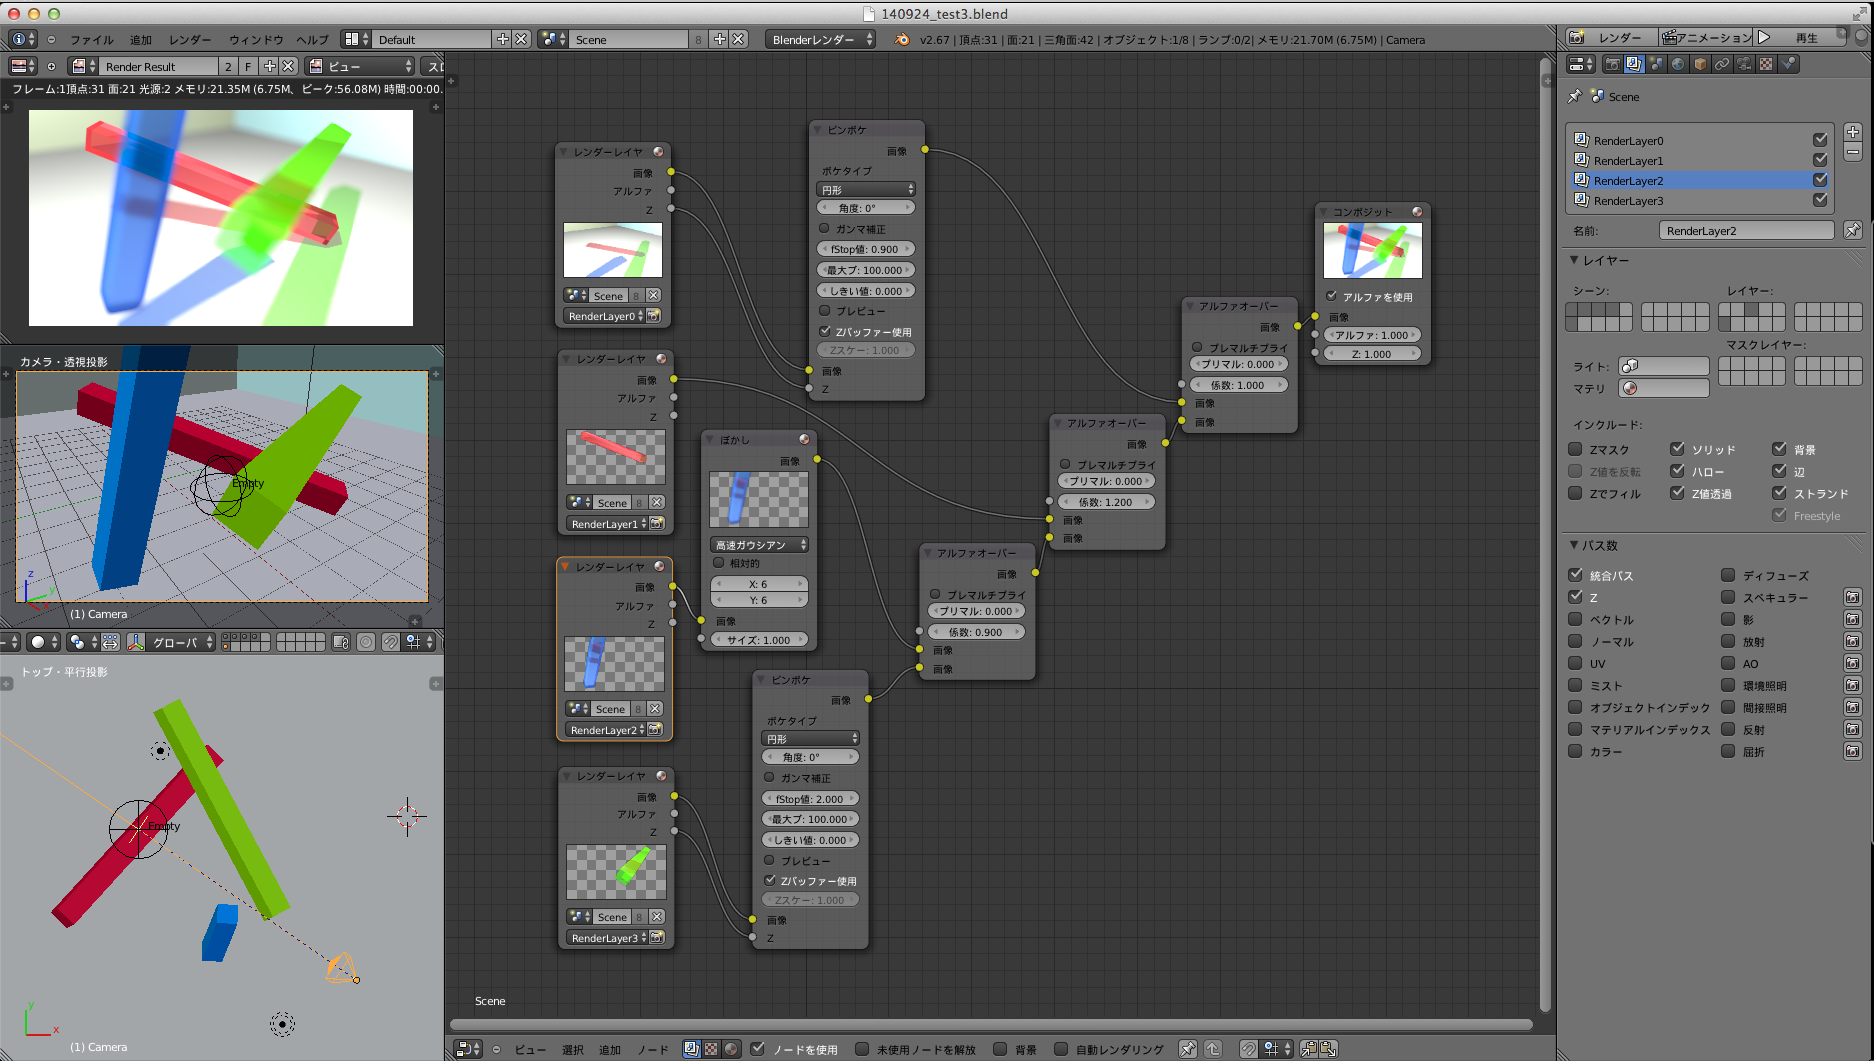1874x1061 pixels.
Task: Open 選択 menu in node editor
Action: coord(573,1050)
